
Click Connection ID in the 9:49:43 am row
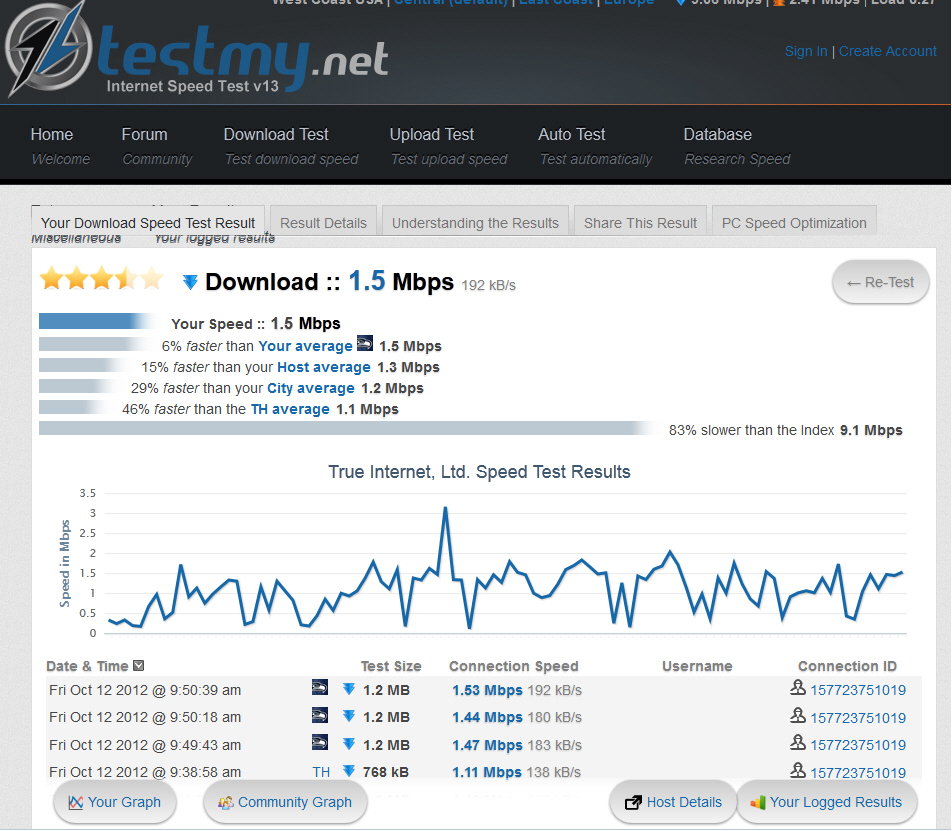tap(858, 745)
